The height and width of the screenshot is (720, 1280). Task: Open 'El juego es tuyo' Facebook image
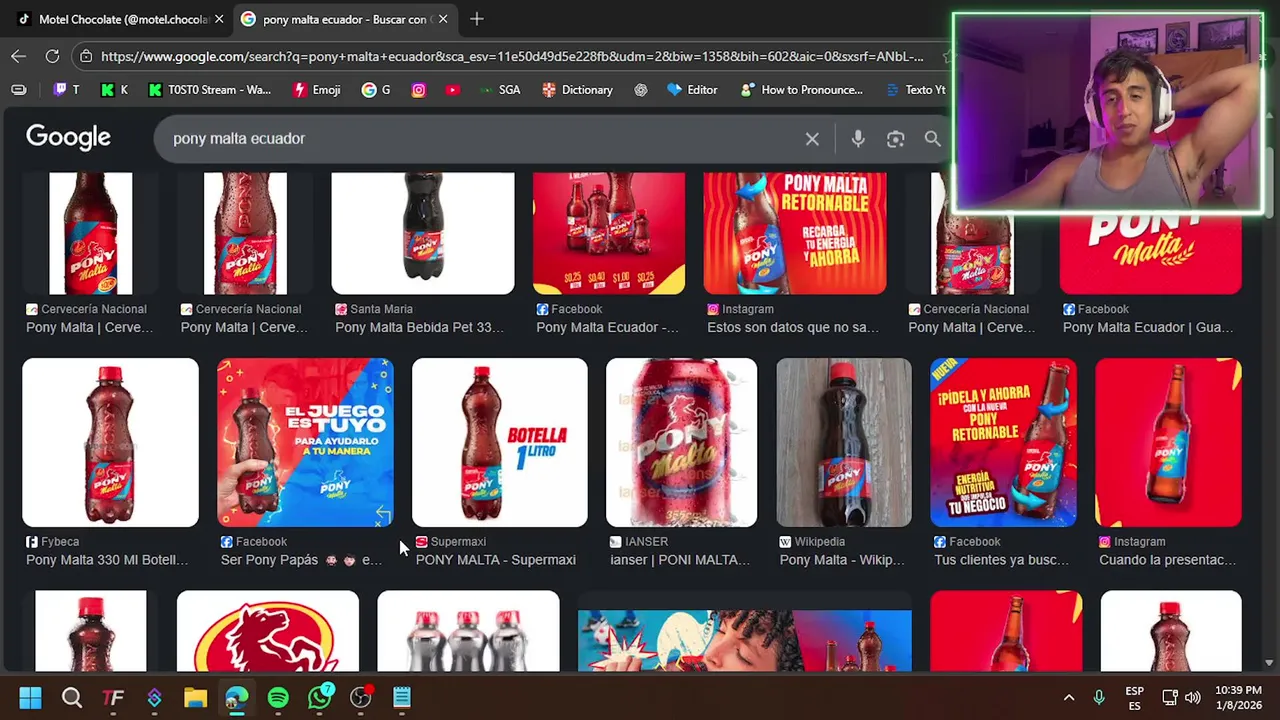point(305,442)
